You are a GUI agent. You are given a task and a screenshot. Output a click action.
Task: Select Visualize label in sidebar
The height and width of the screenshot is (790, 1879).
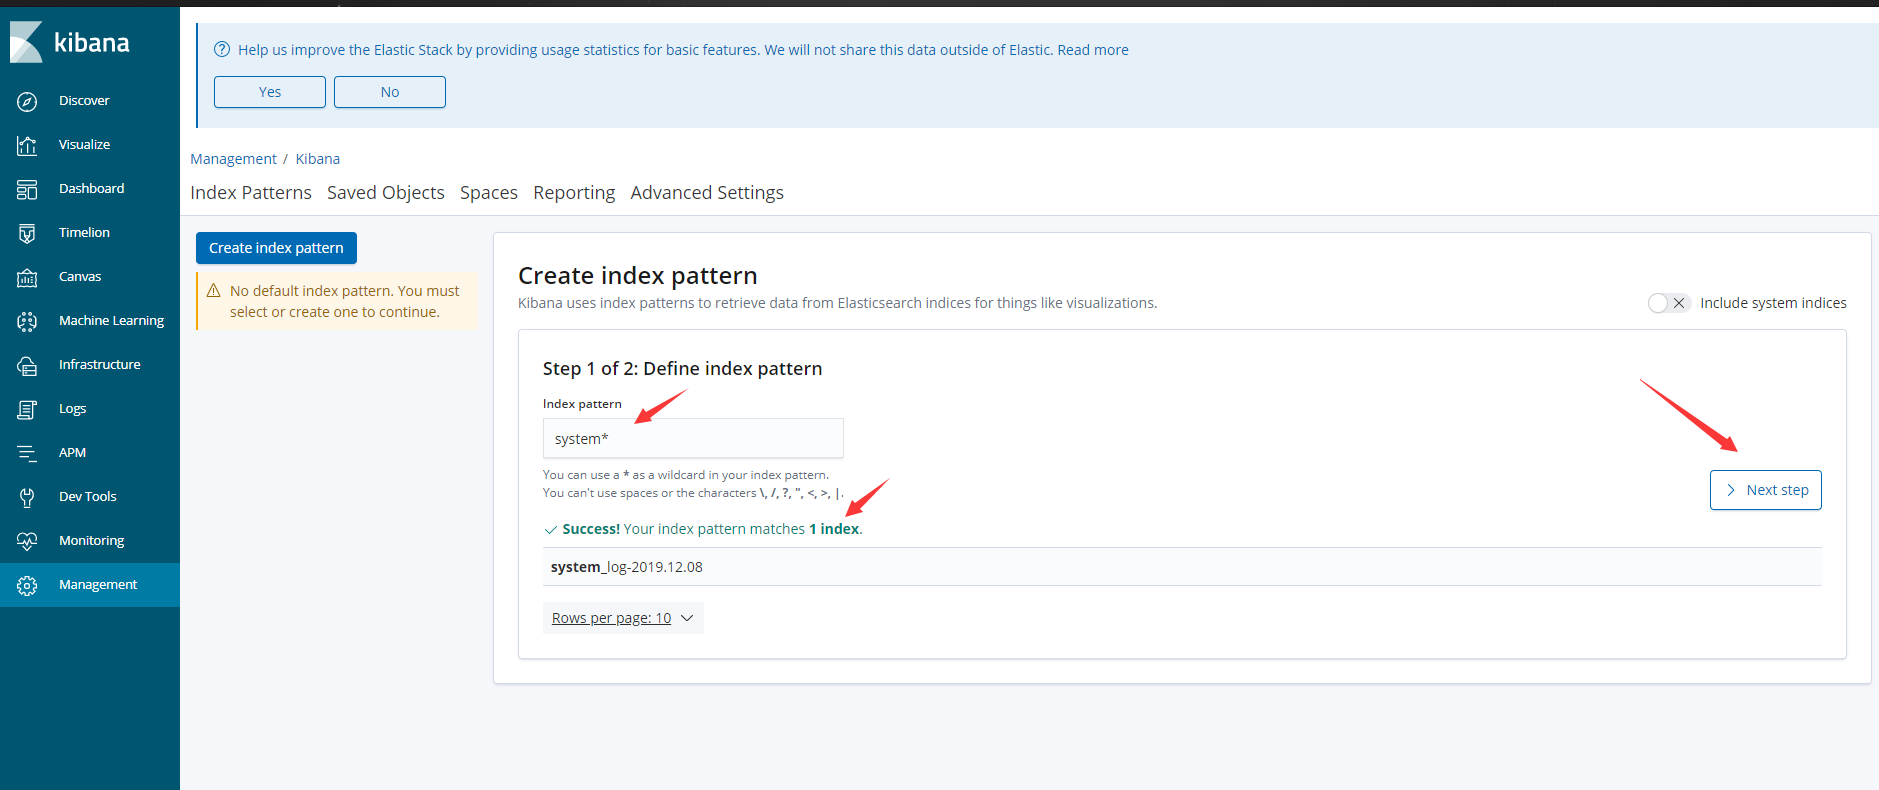pos(84,145)
